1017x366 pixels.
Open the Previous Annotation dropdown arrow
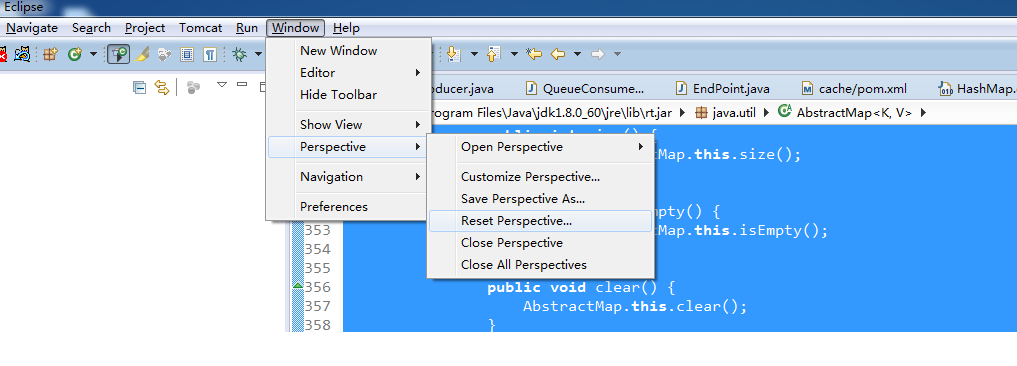[514, 55]
